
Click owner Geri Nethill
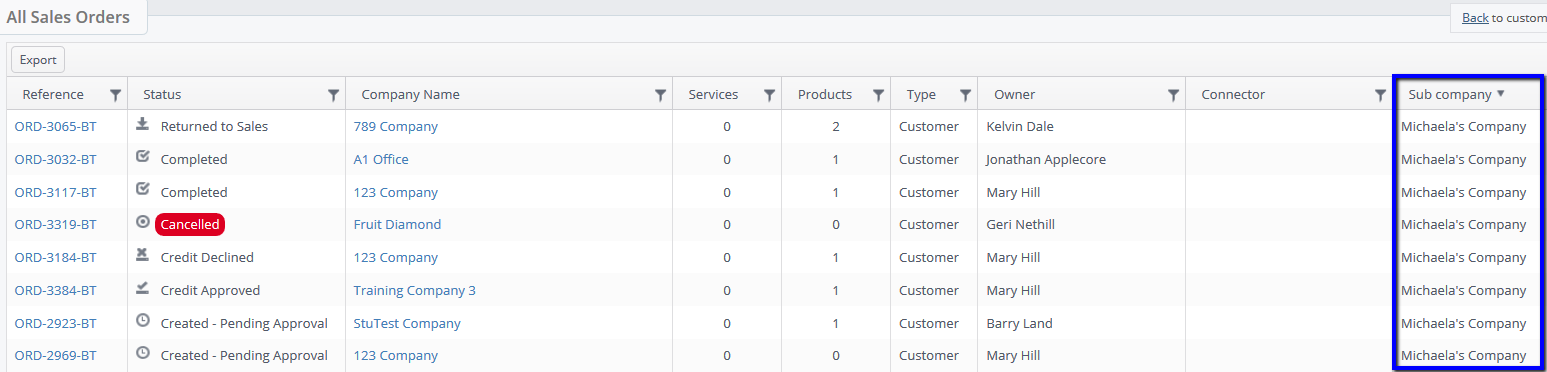tap(1020, 225)
